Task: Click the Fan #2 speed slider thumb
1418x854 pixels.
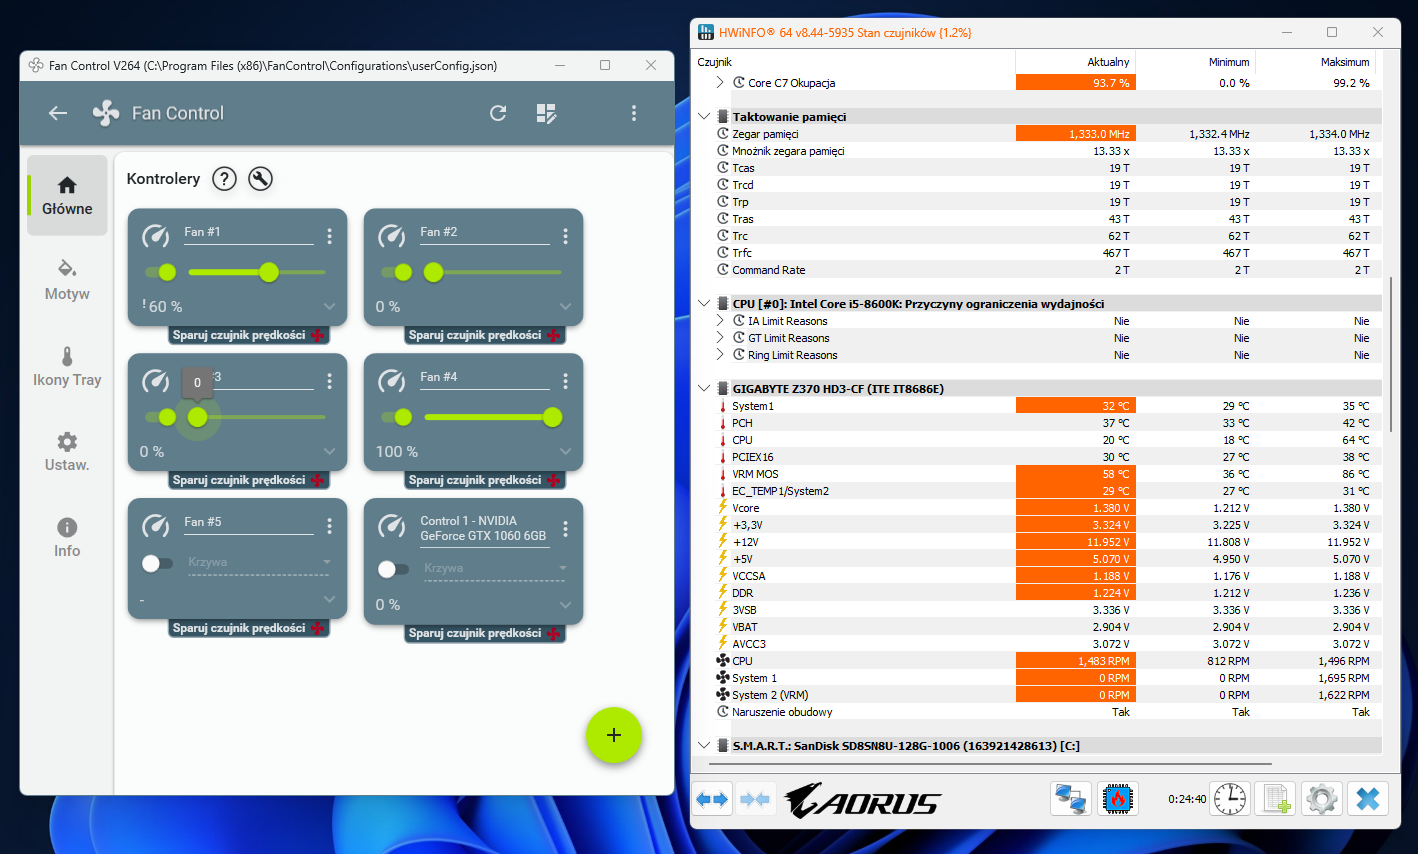Action: click(433, 272)
